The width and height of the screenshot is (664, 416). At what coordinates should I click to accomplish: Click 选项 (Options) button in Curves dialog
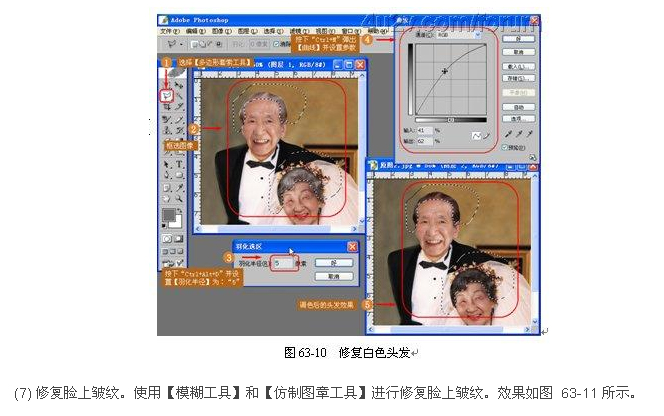tap(519, 119)
